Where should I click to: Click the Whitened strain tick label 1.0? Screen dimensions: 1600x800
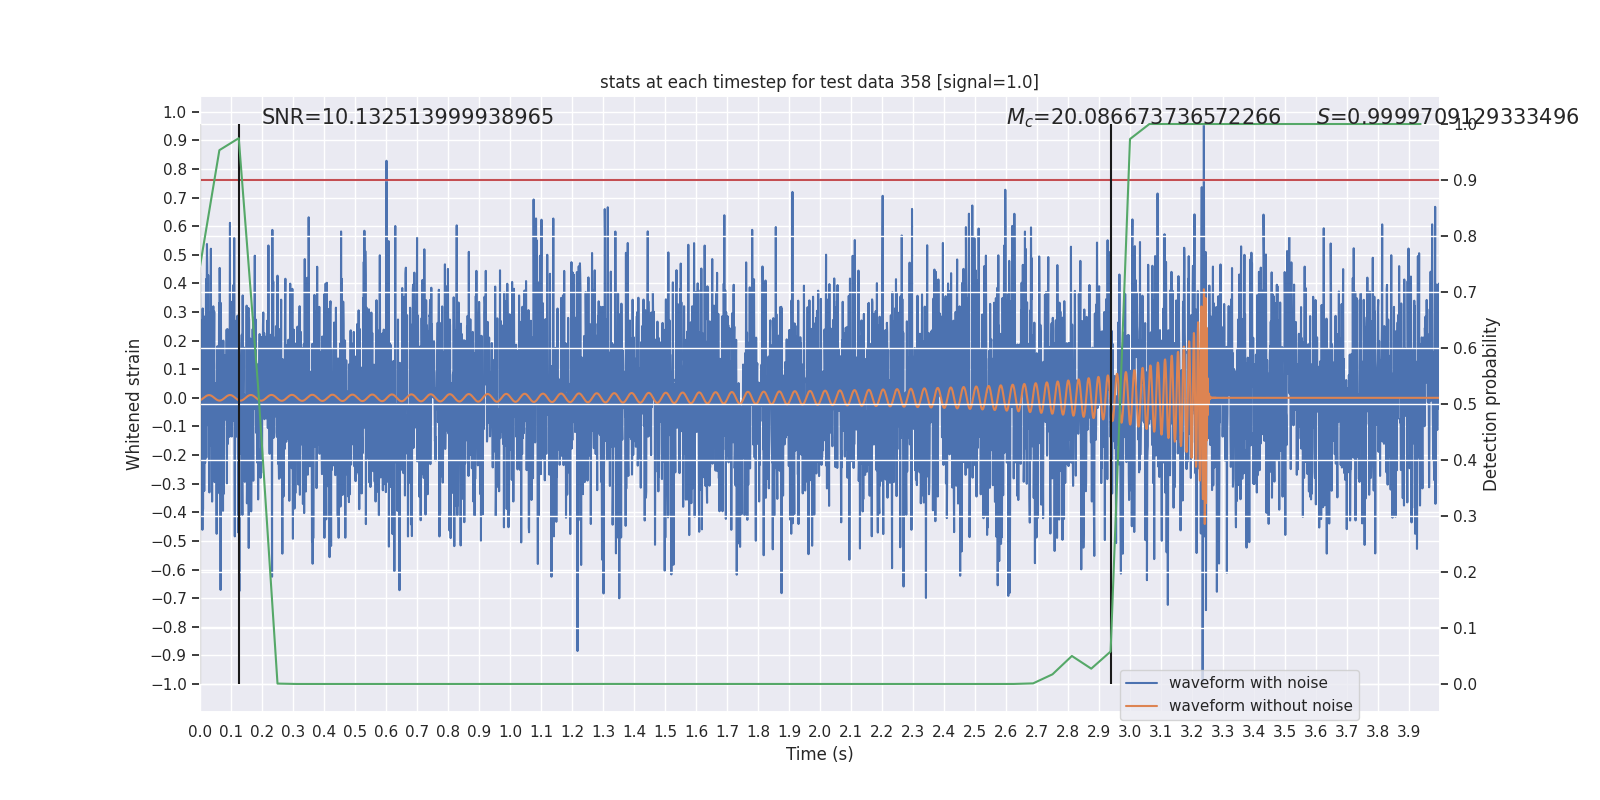(x=175, y=112)
